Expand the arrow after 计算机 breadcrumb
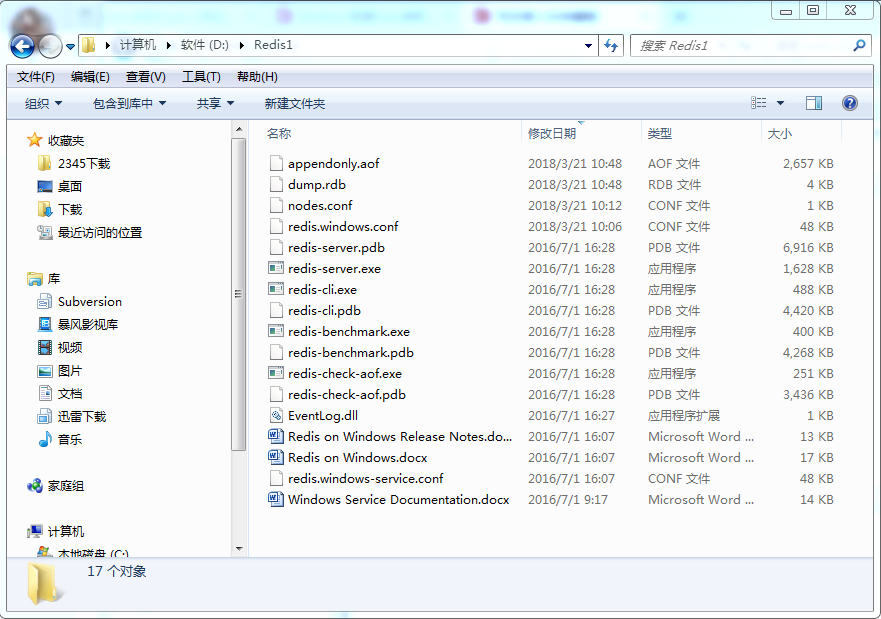The image size is (881, 619). click(x=169, y=45)
